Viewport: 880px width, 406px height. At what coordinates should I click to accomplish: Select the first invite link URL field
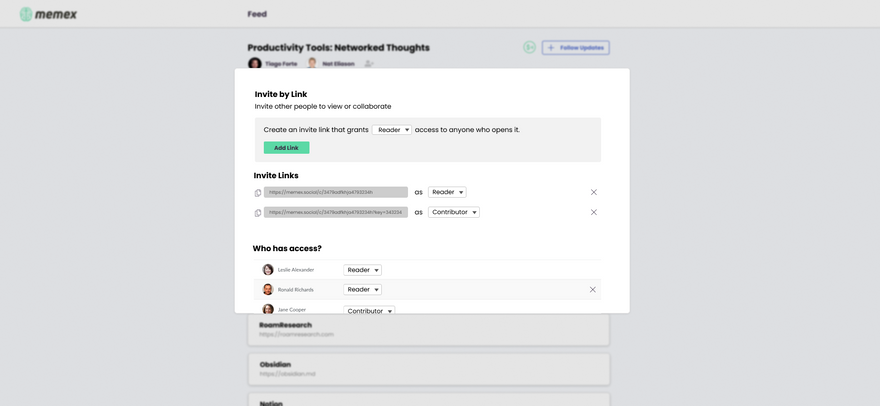click(x=335, y=192)
